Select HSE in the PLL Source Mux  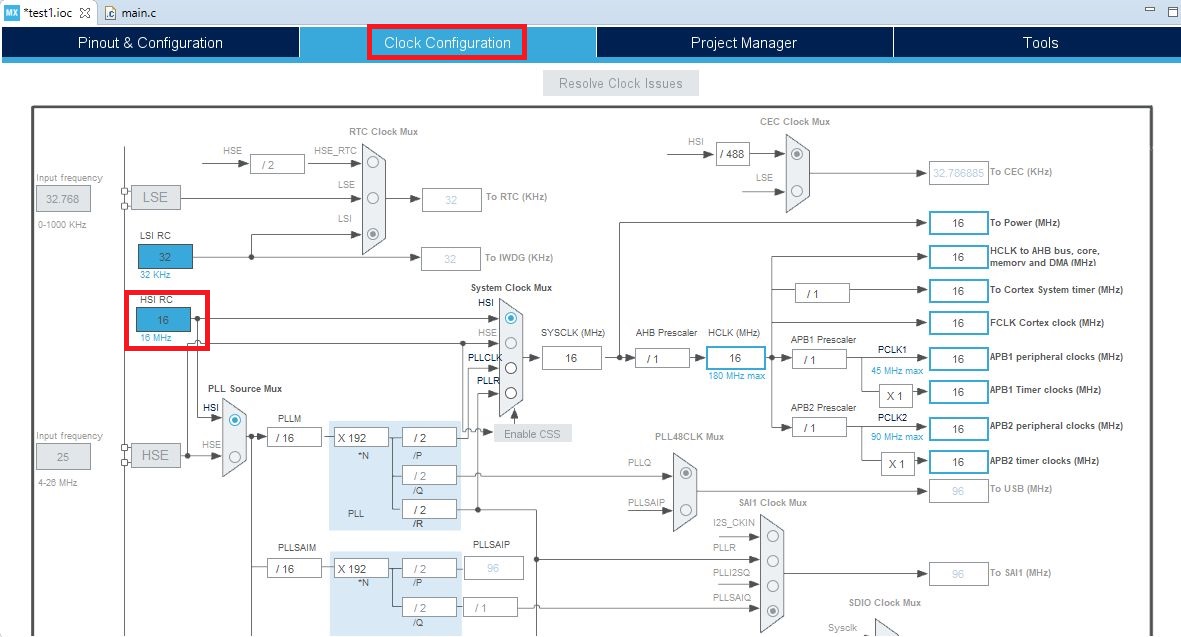[x=234, y=455]
